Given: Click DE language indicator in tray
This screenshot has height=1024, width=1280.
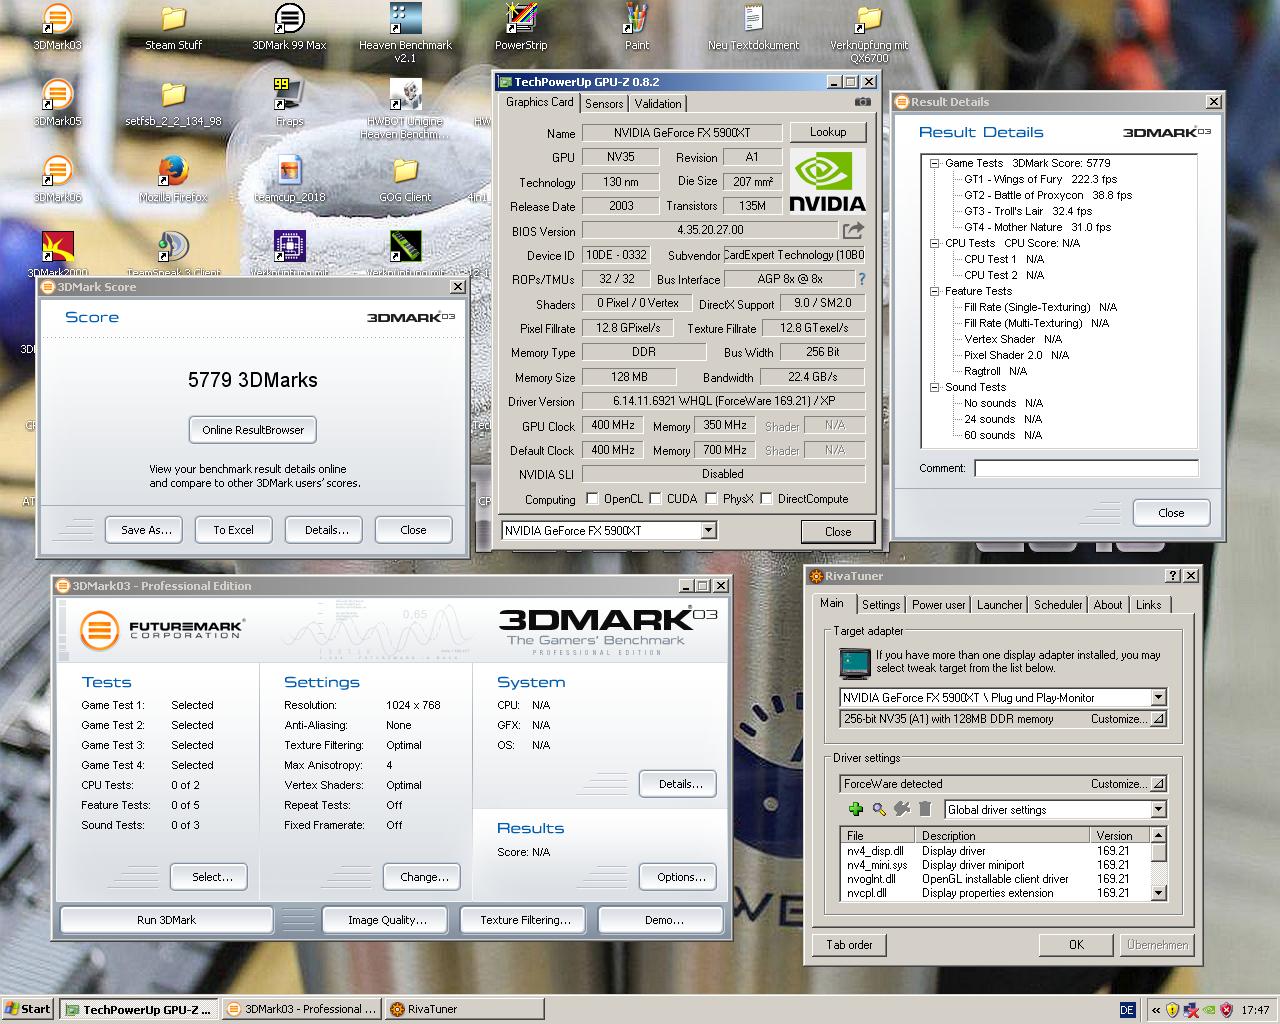Looking at the screenshot, I should [1127, 1010].
